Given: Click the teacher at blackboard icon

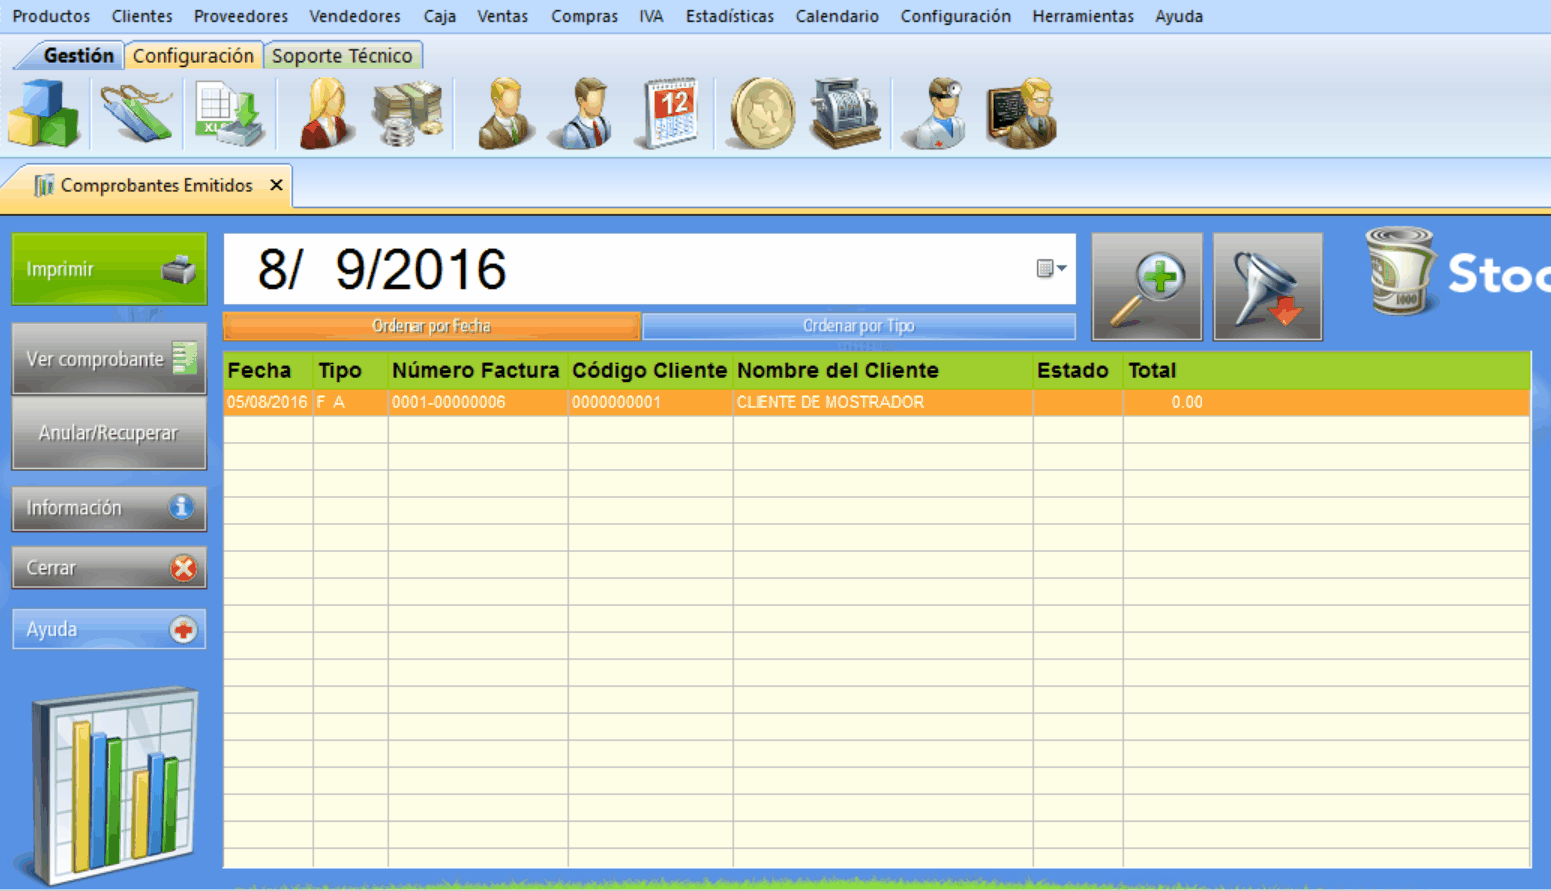Looking at the screenshot, I should coord(1022,113).
